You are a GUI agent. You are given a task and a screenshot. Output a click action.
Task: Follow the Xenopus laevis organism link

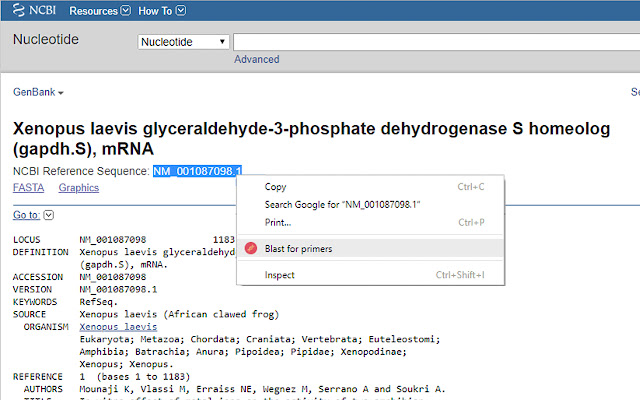pos(118,327)
